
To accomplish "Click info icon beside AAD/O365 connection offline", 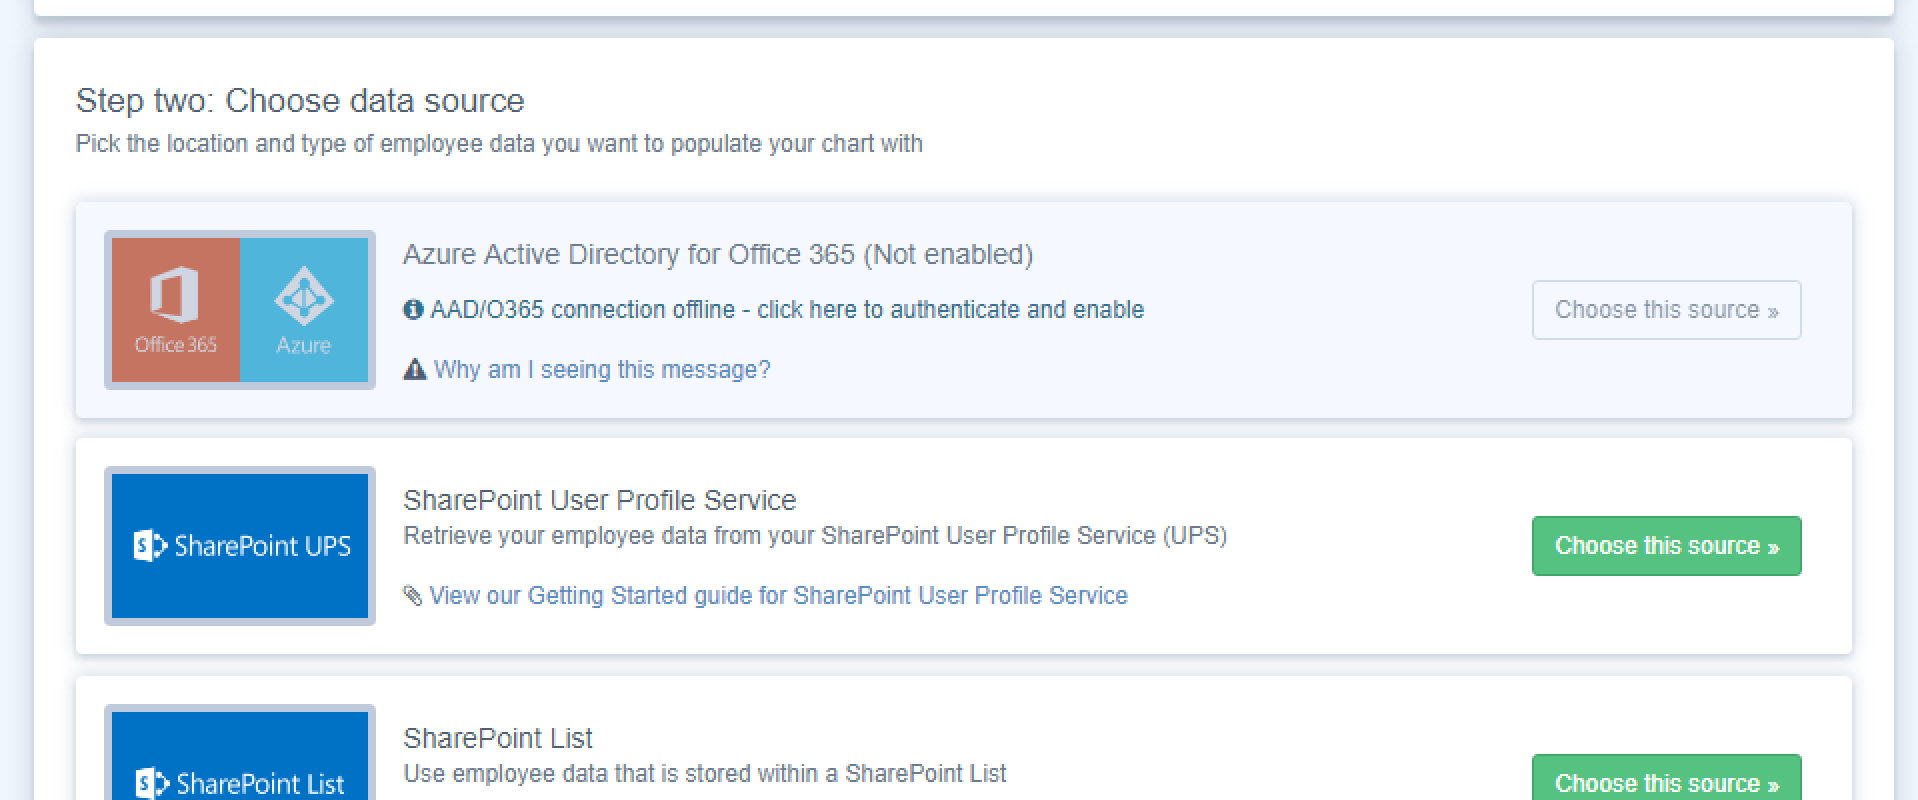I will click(x=413, y=310).
